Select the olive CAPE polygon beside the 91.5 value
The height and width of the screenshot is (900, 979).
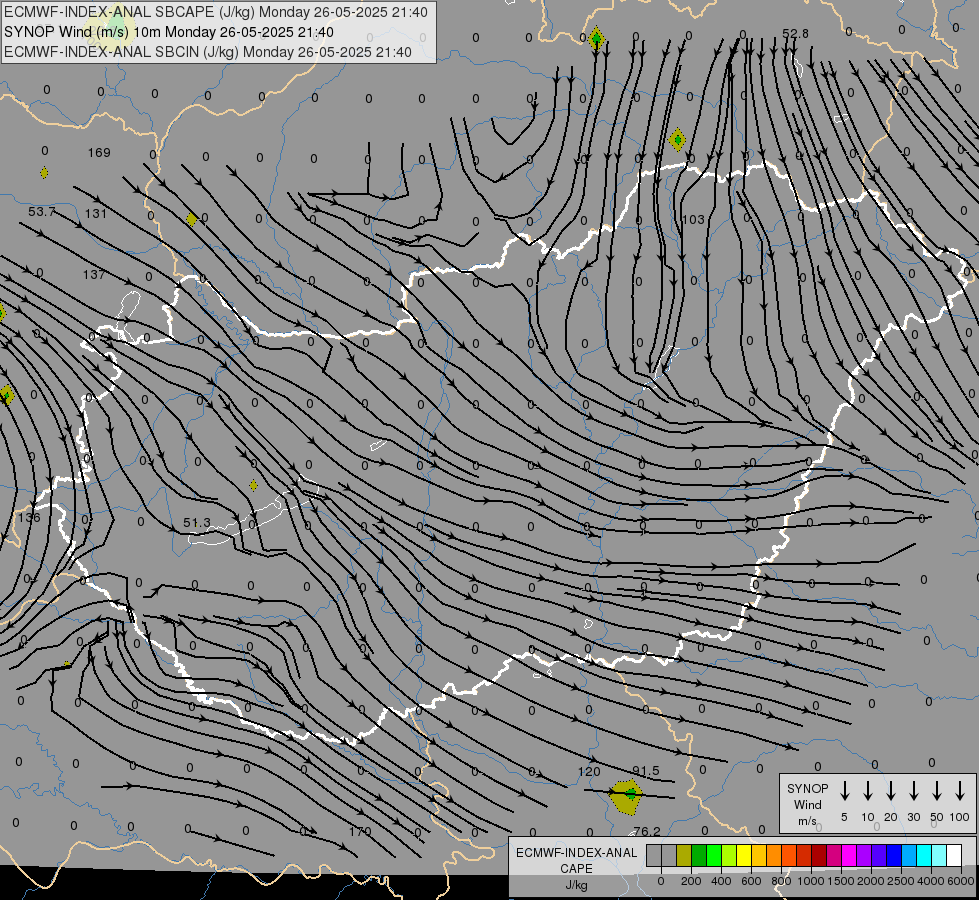[627, 796]
